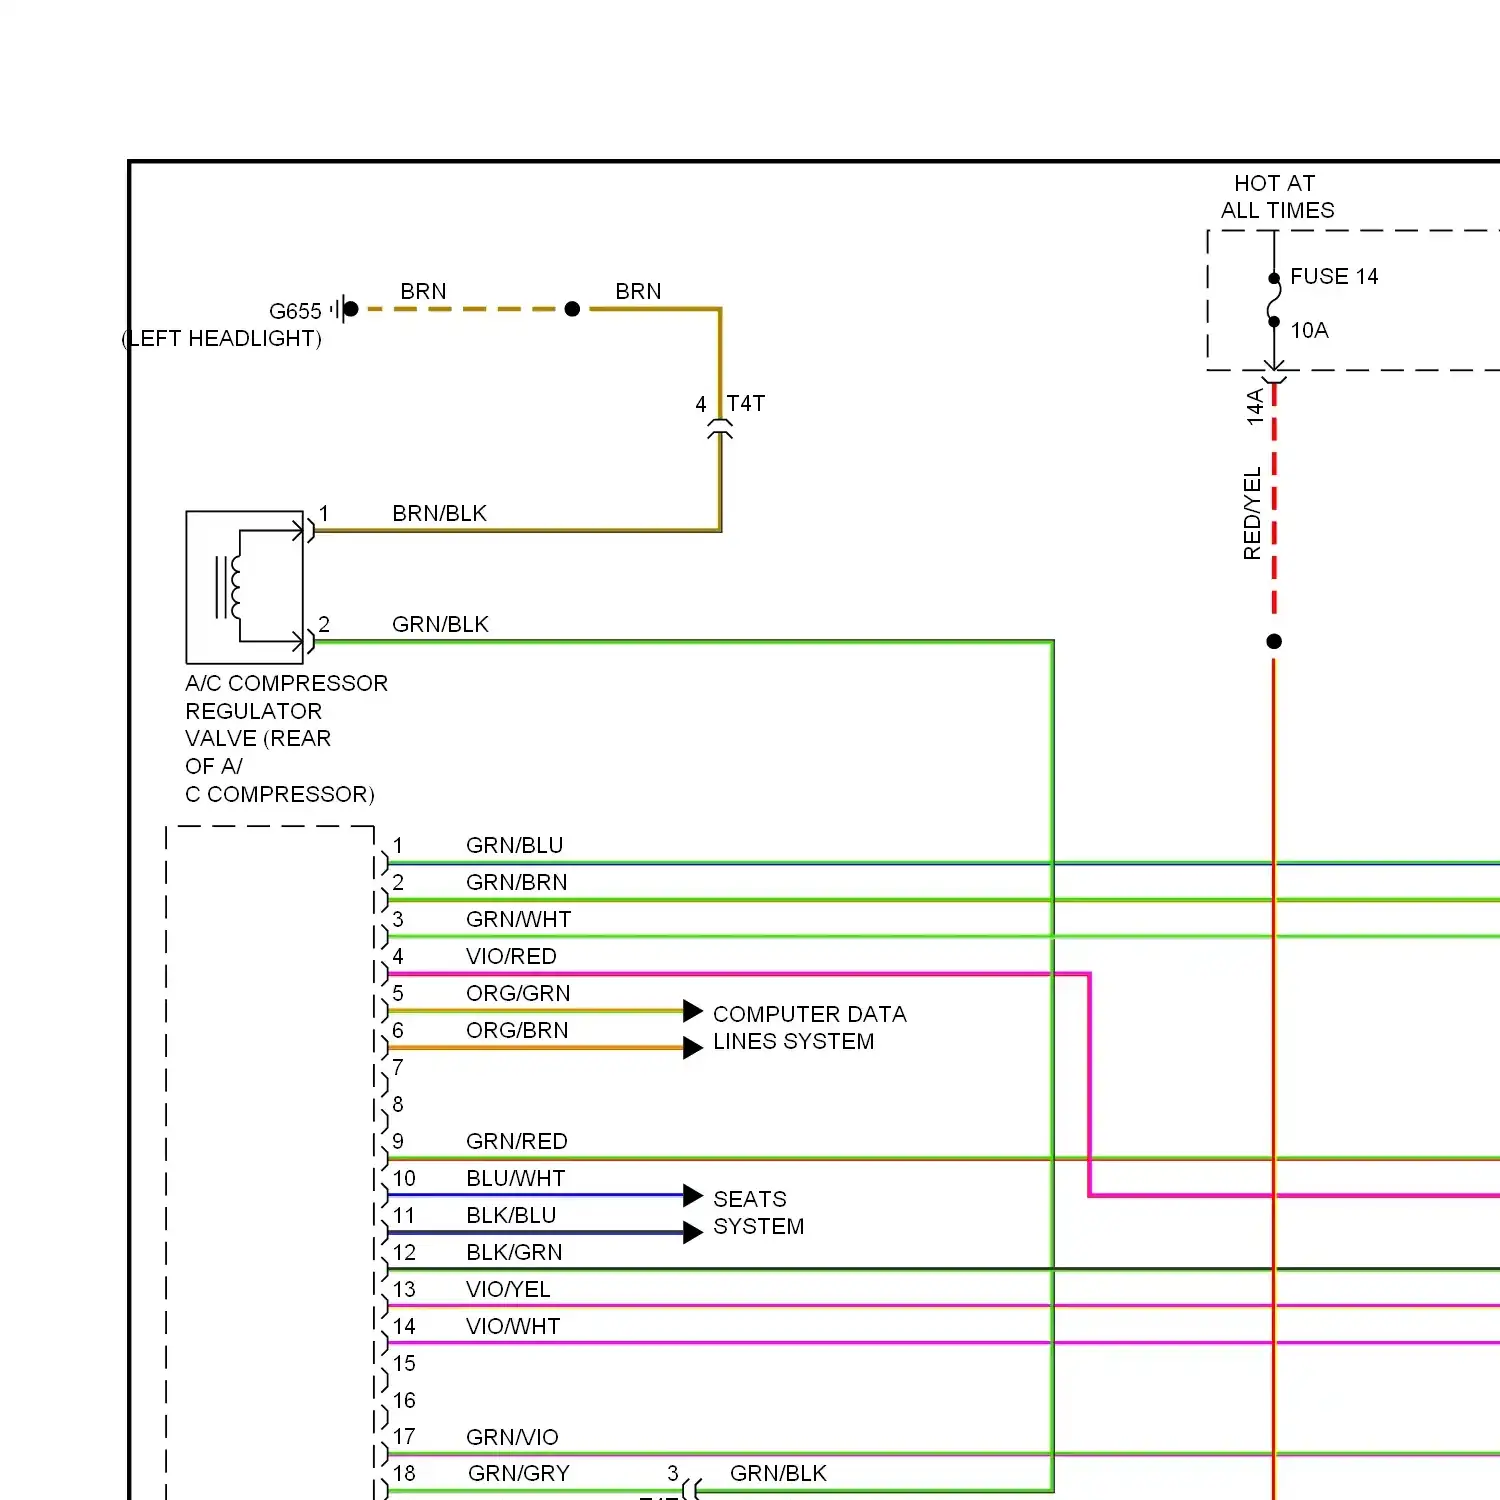Click the ground symbol beside G655

click(344, 309)
